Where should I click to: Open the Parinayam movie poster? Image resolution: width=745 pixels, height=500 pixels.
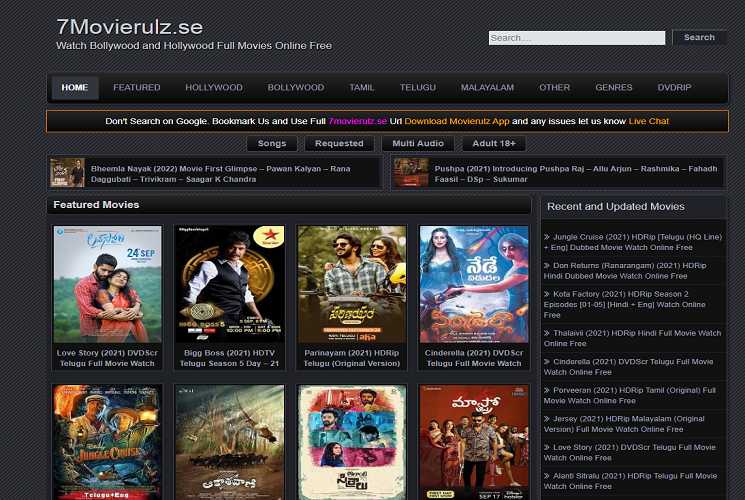coord(352,284)
